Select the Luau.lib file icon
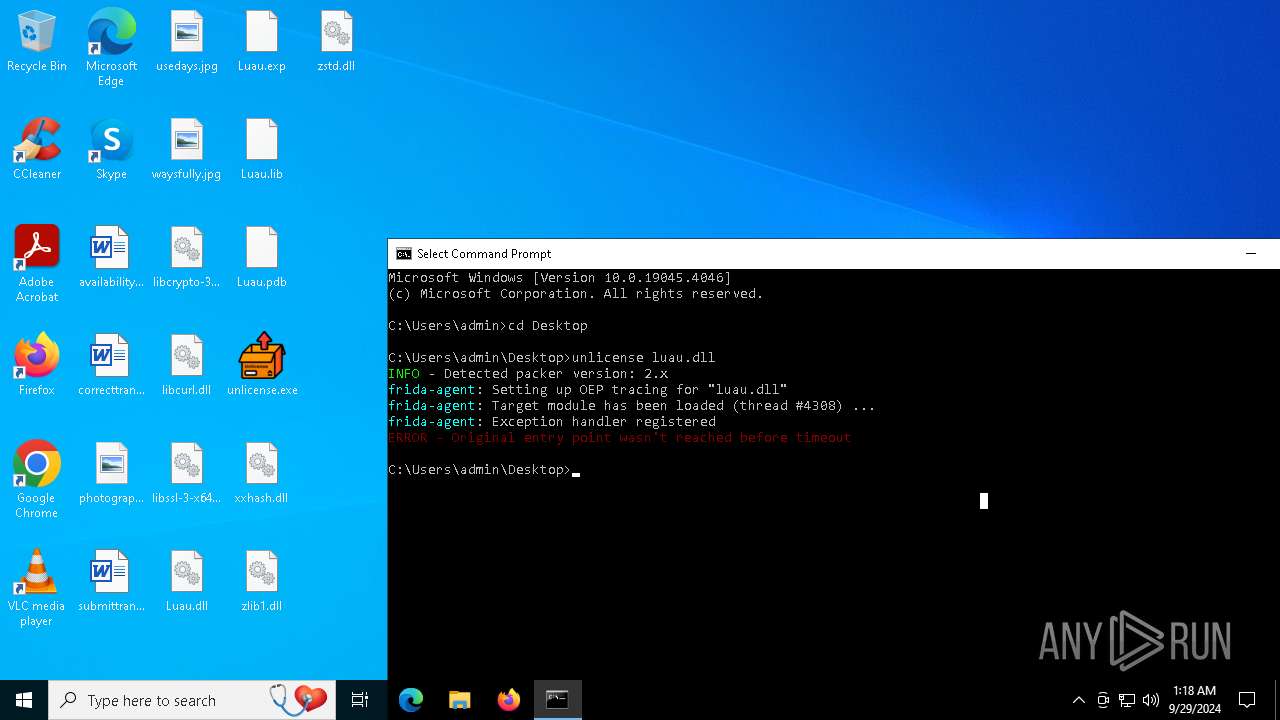The width and height of the screenshot is (1280, 720). coord(262,150)
